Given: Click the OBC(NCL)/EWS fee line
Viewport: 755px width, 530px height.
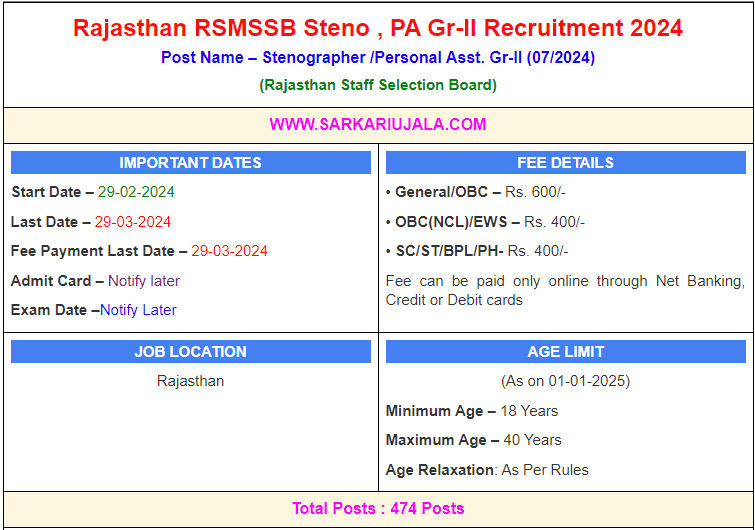Looking at the screenshot, I should (x=486, y=222).
